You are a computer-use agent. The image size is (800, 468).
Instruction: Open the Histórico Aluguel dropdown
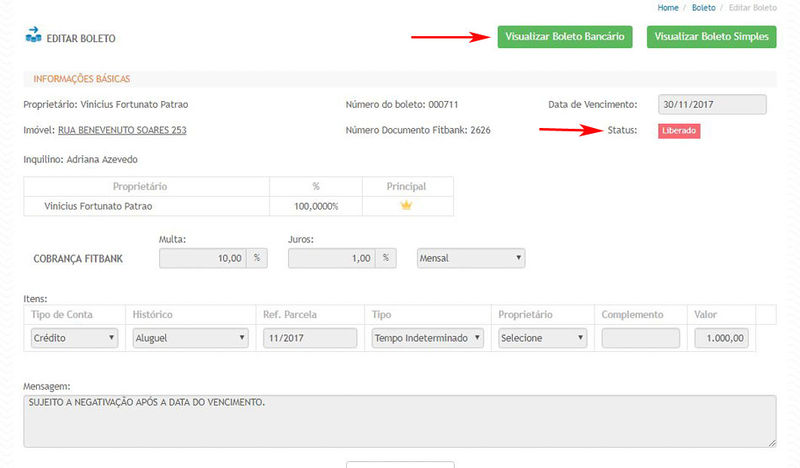[189, 338]
